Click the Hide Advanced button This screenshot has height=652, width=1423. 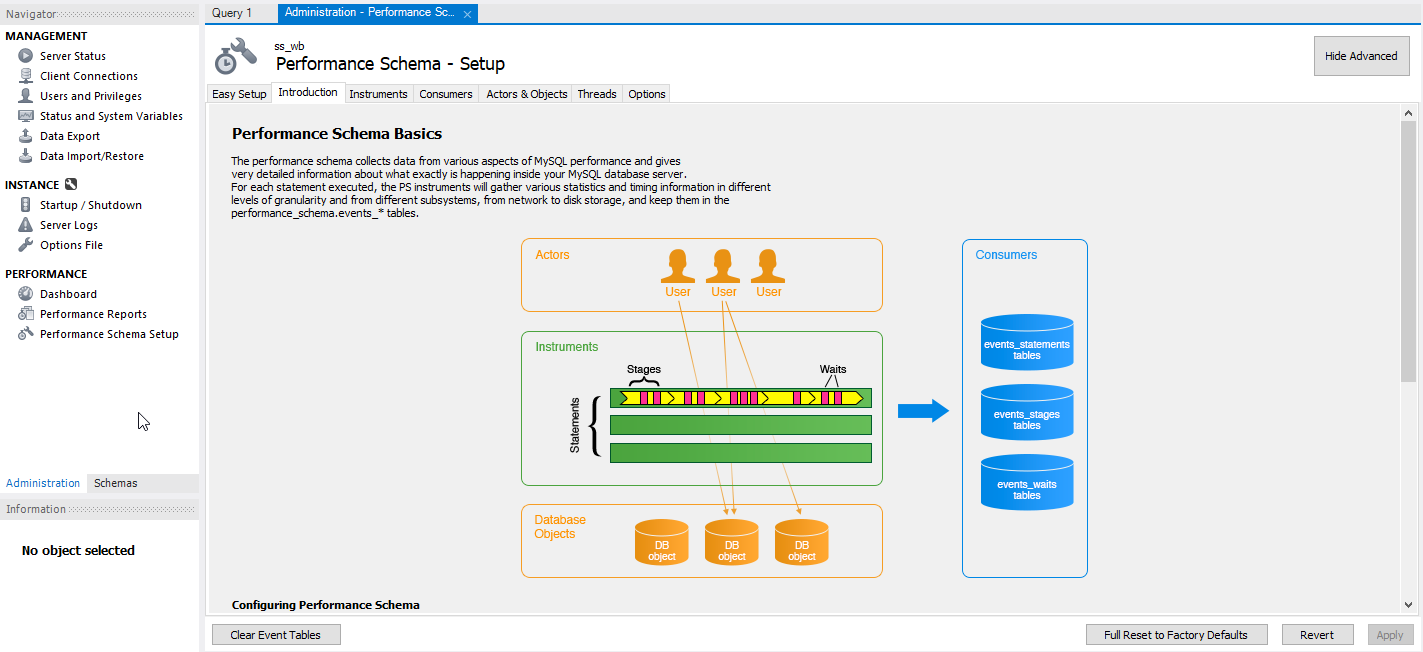(1361, 56)
